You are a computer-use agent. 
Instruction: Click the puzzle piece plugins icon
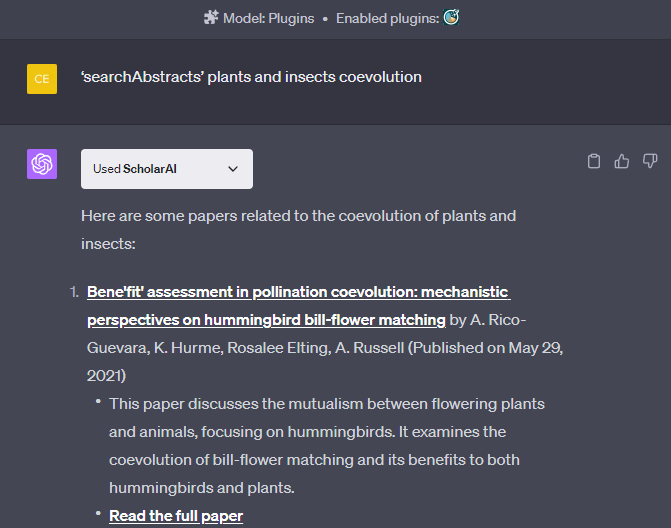(210, 18)
